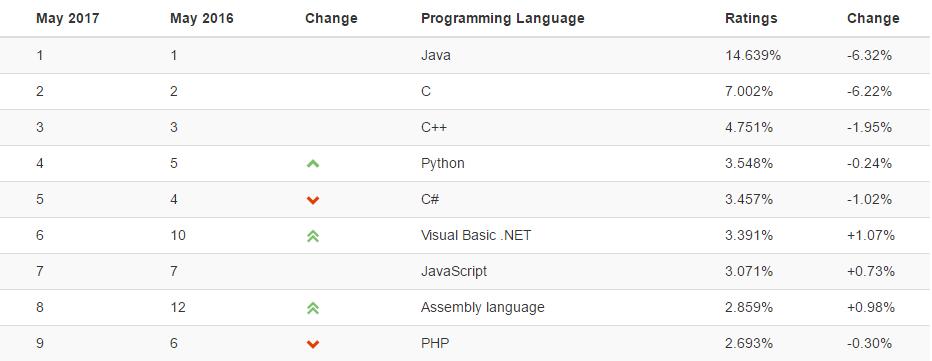Screen dimensions: 932x361
Task: Click the "JavaScript" language cell
Action: [454, 272]
